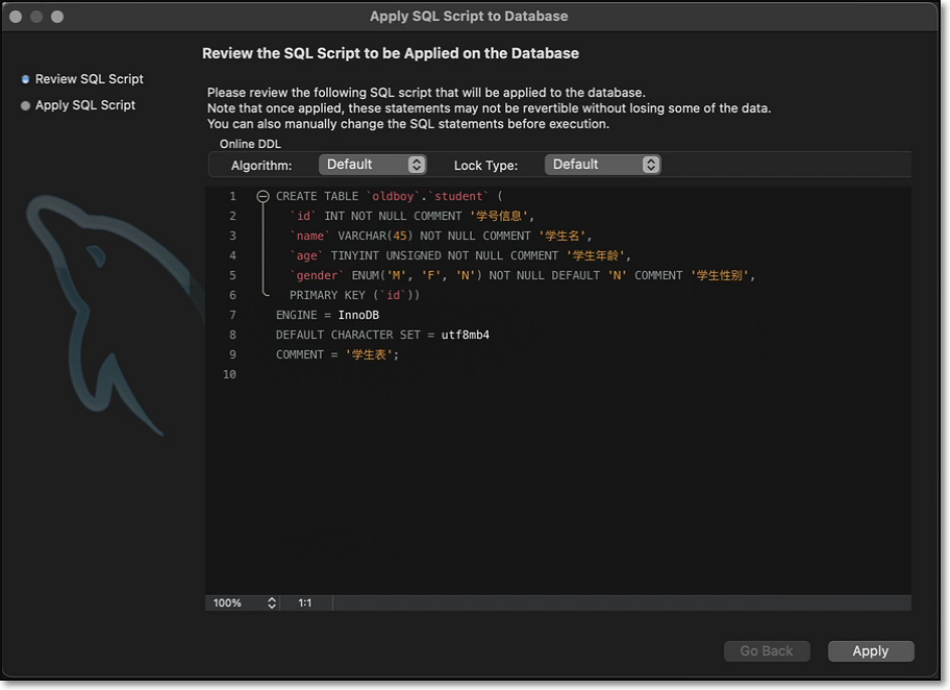Viewport: 950px width, 690px height.
Task: Click the ENGINE = InnoDB line
Action: [327, 315]
